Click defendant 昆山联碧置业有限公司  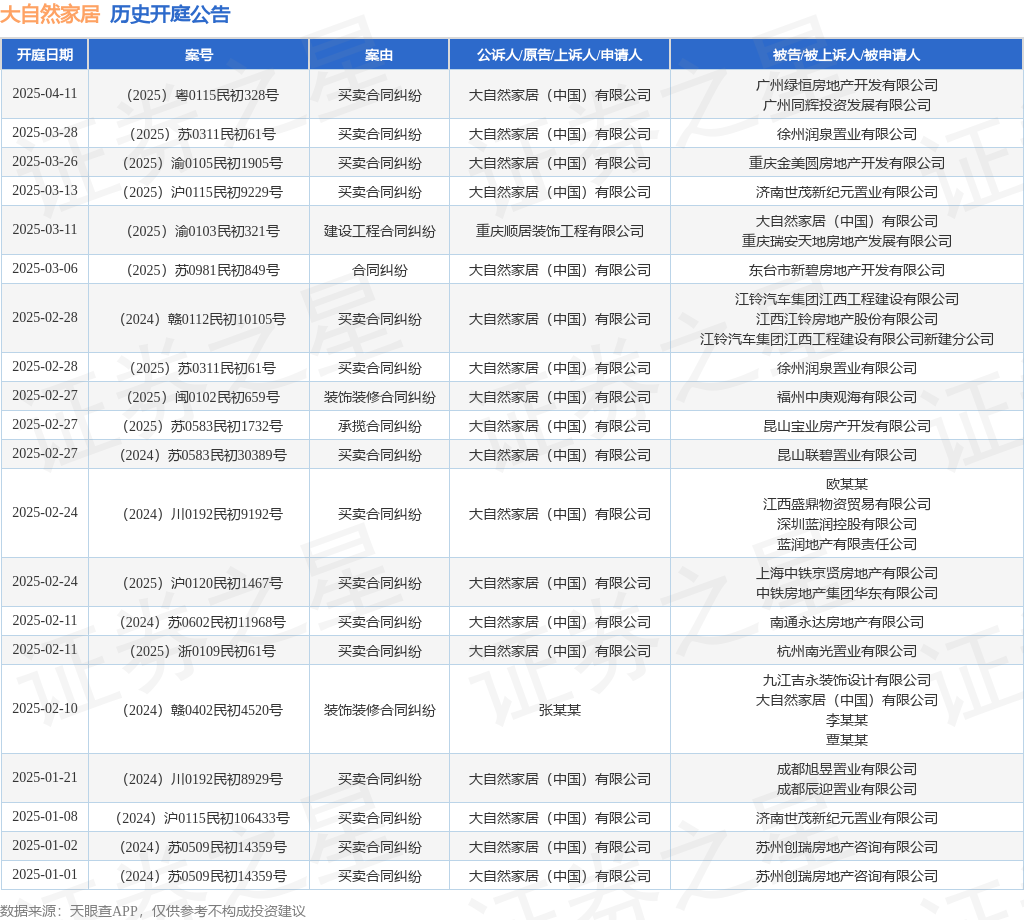tap(846, 455)
